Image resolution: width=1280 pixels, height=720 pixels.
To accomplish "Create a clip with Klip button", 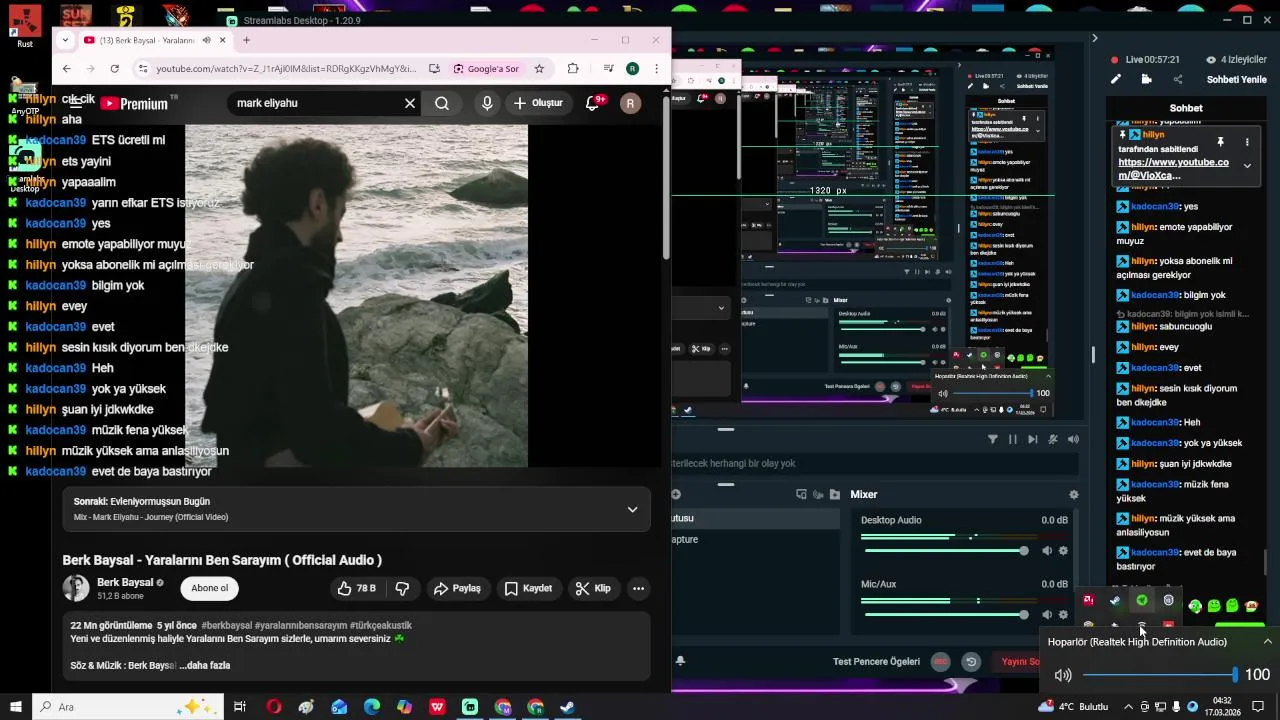I will pyautogui.click(x=593, y=588).
